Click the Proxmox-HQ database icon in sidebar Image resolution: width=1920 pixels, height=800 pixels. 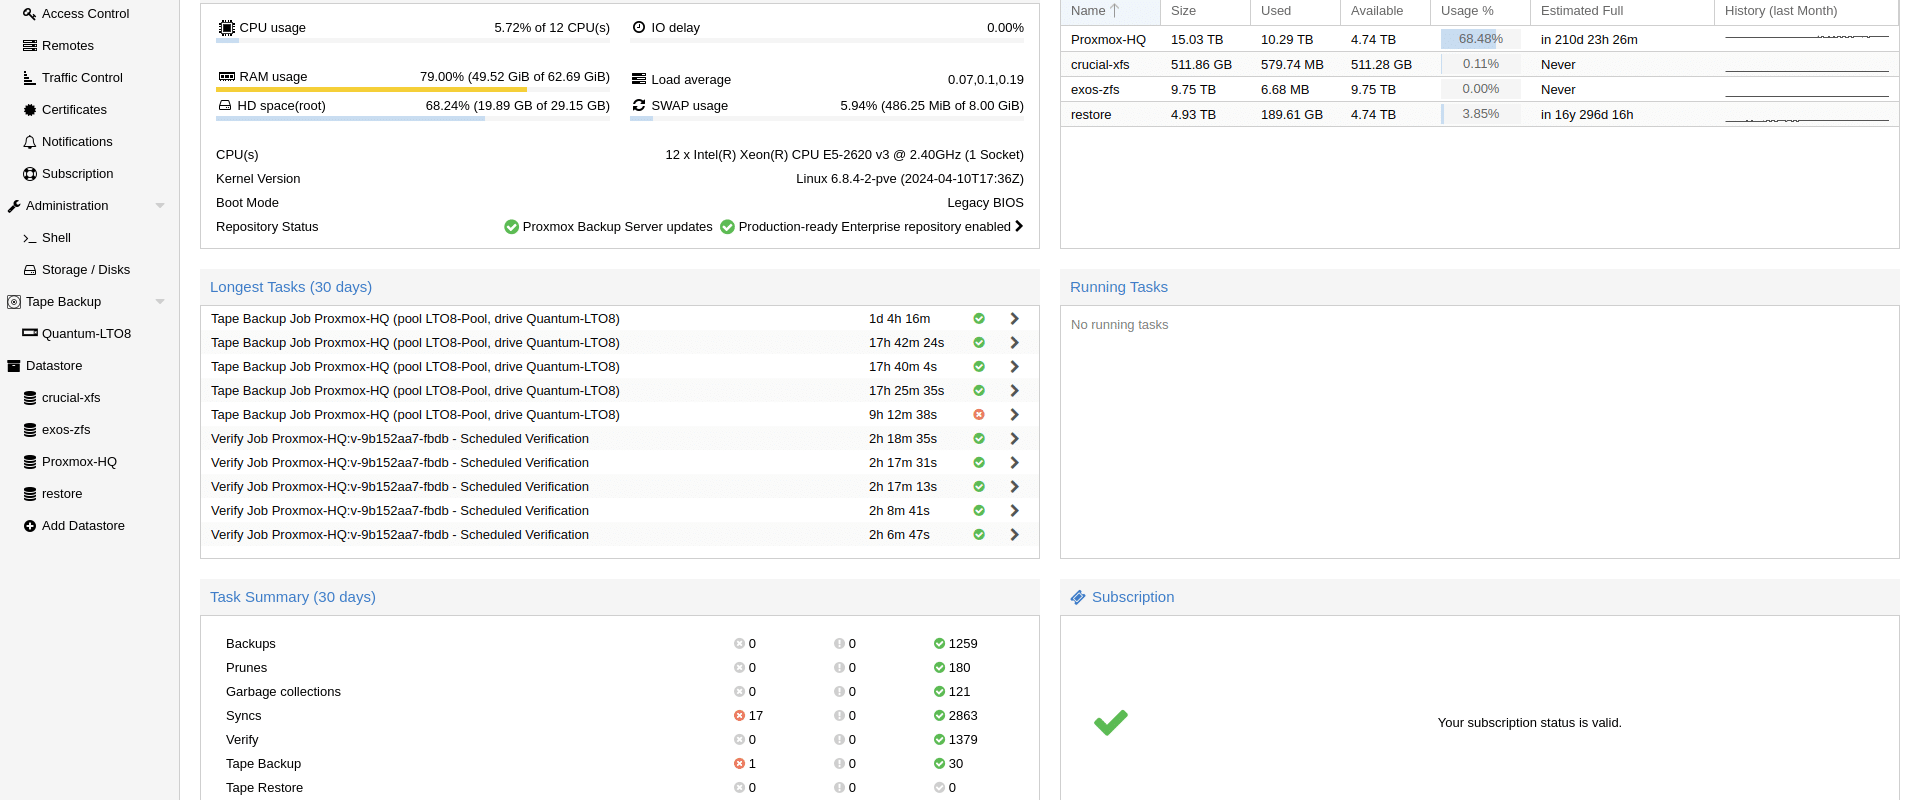click(x=30, y=462)
